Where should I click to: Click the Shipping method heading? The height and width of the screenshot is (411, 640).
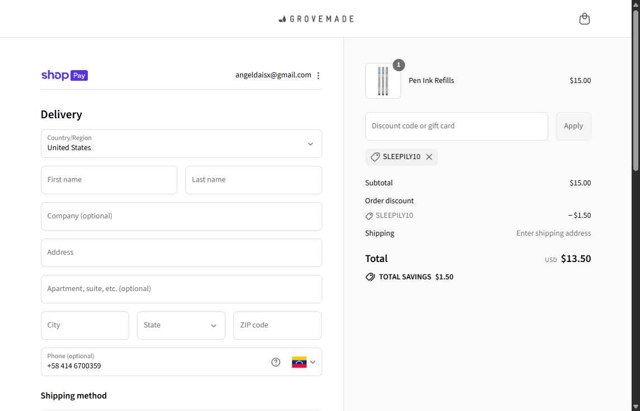[73, 396]
